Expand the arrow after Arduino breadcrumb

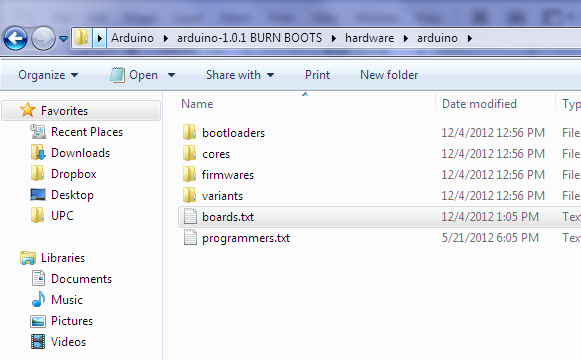166,39
